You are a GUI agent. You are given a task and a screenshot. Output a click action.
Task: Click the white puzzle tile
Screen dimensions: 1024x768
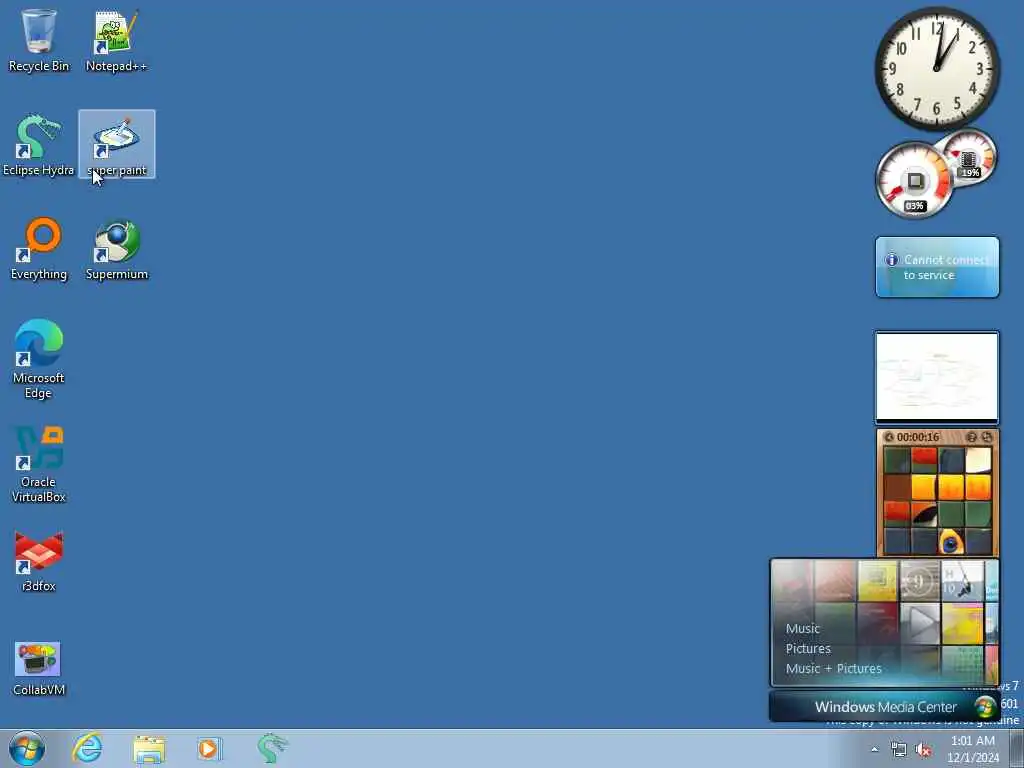click(978, 460)
